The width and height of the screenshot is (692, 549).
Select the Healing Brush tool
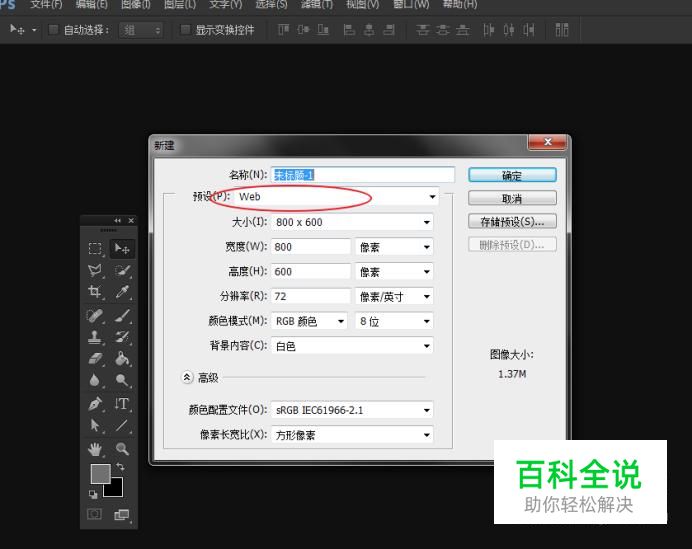tap(95, 316)
